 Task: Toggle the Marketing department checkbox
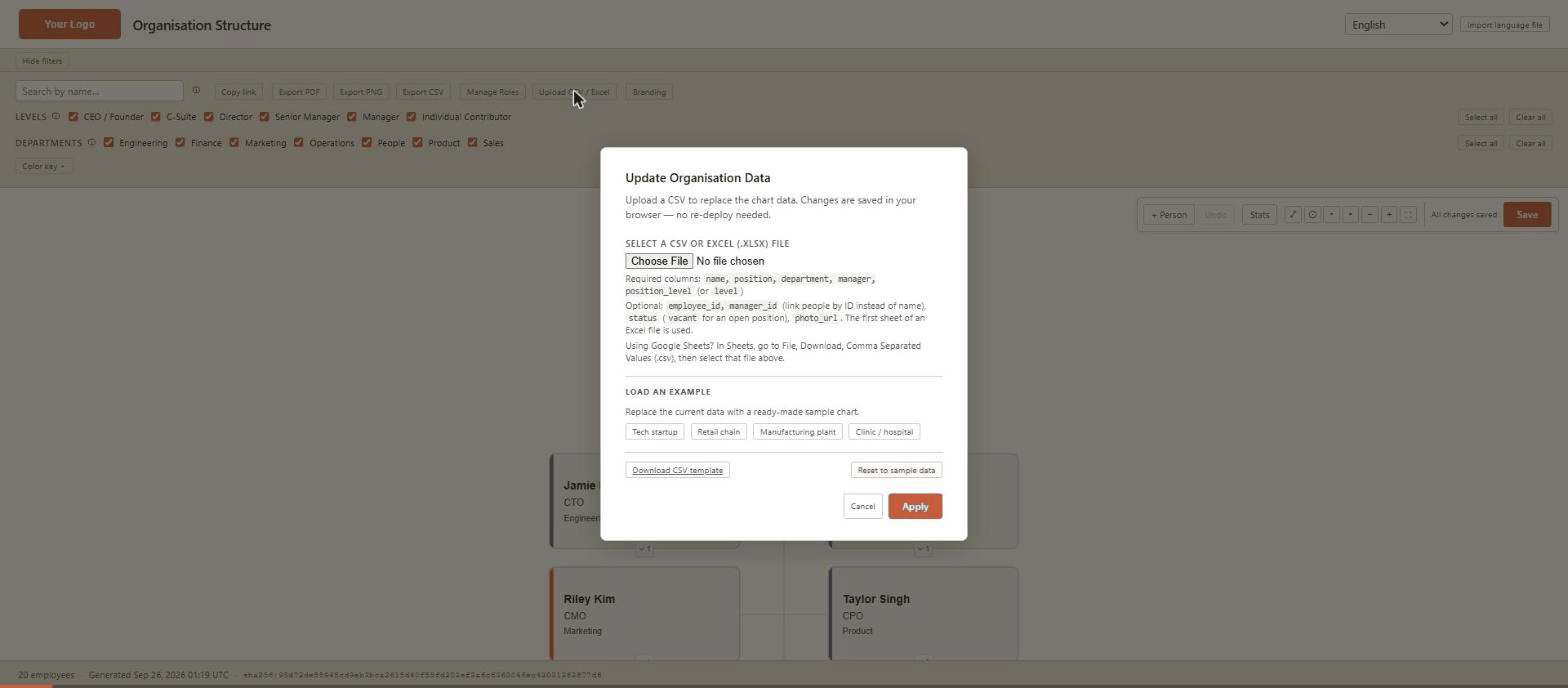point(234,142)
